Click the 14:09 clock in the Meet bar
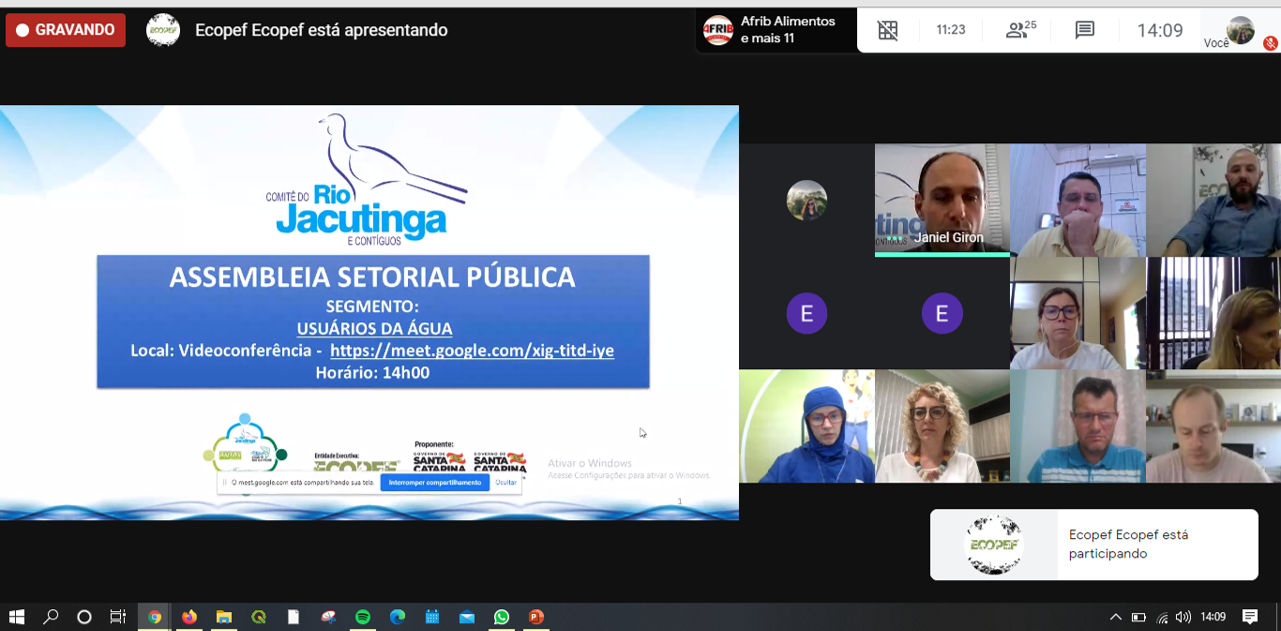 (1160, 30)
